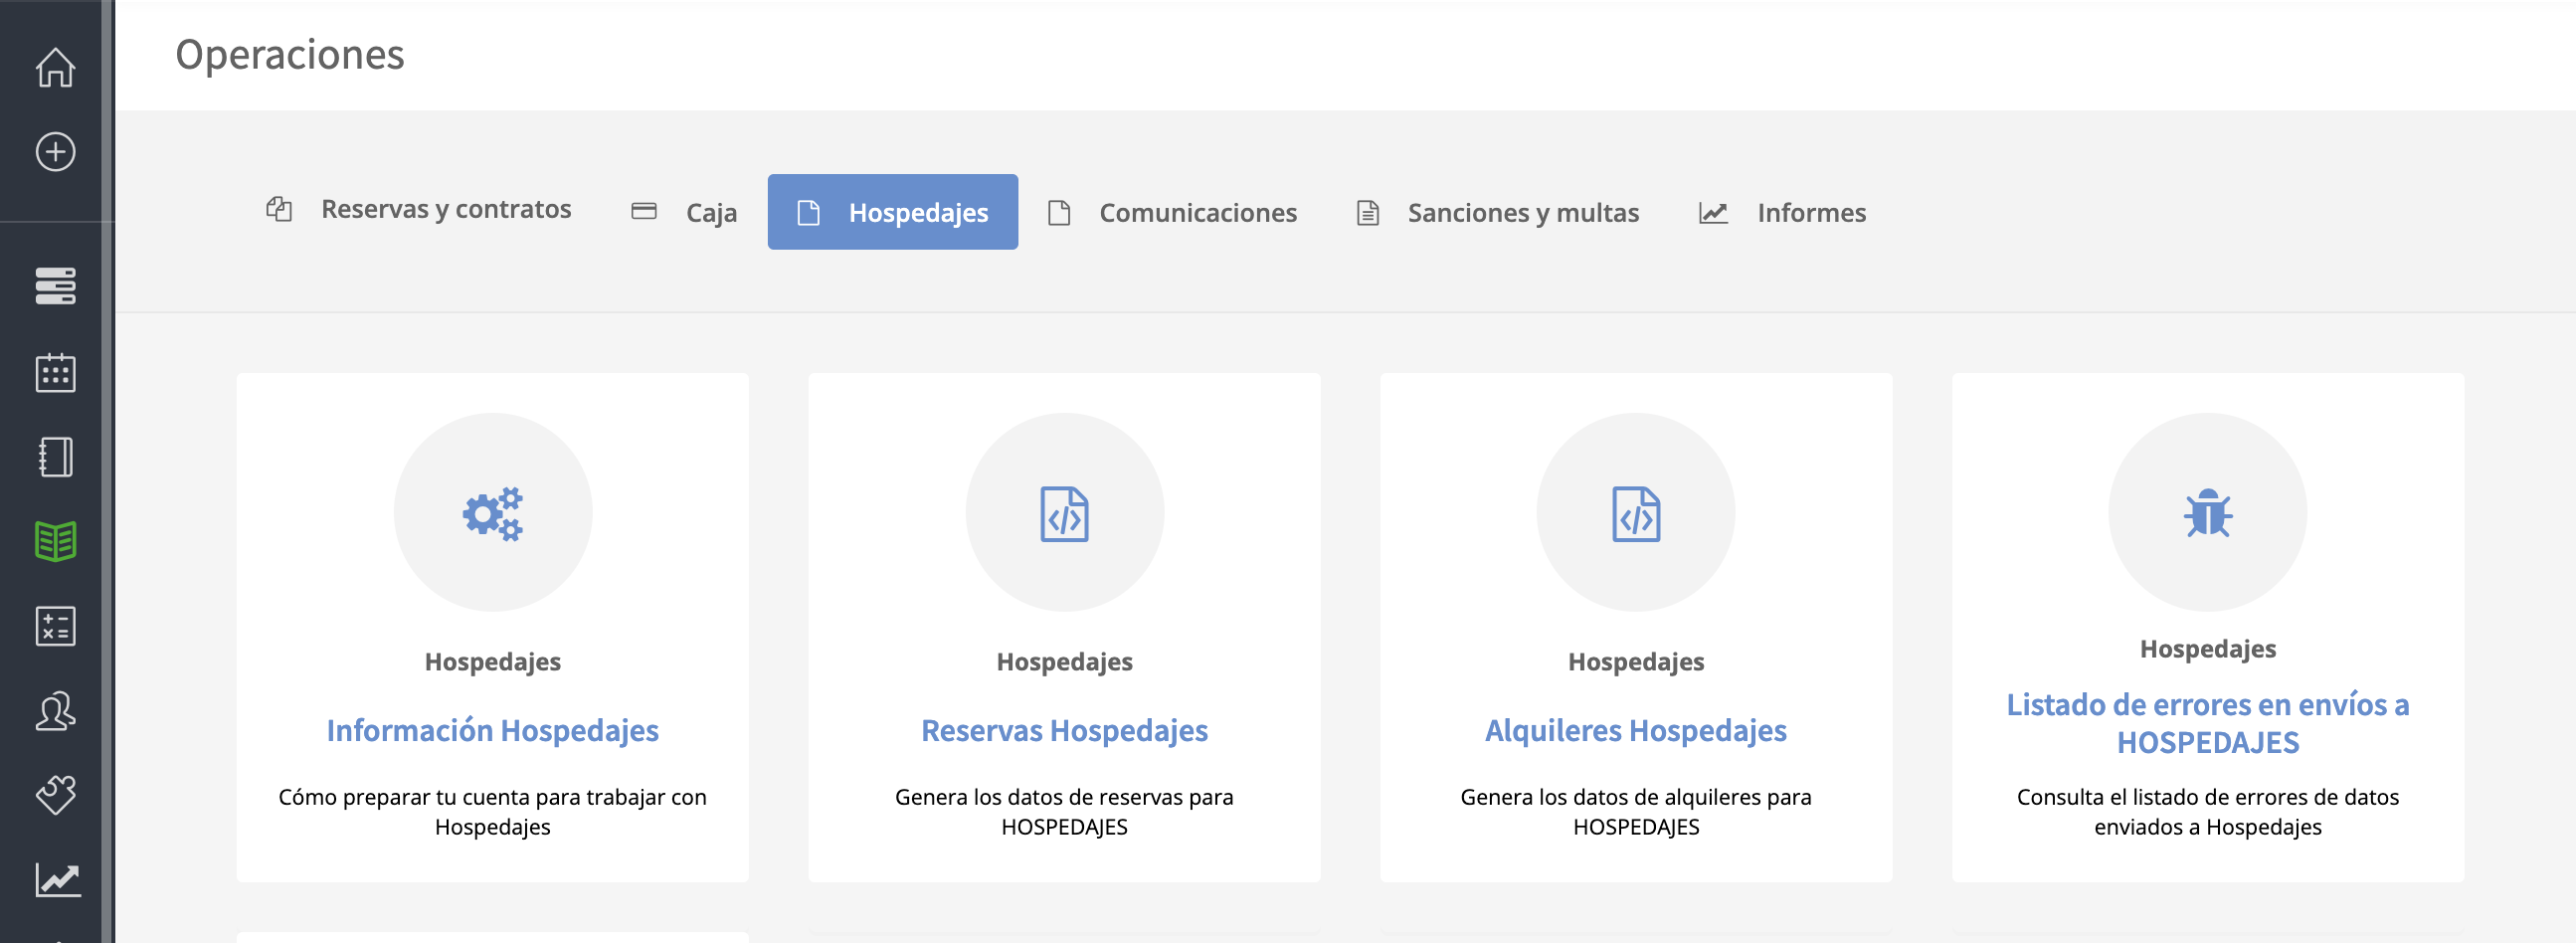Open Listado de errores en envíos link

(2208, 723)
